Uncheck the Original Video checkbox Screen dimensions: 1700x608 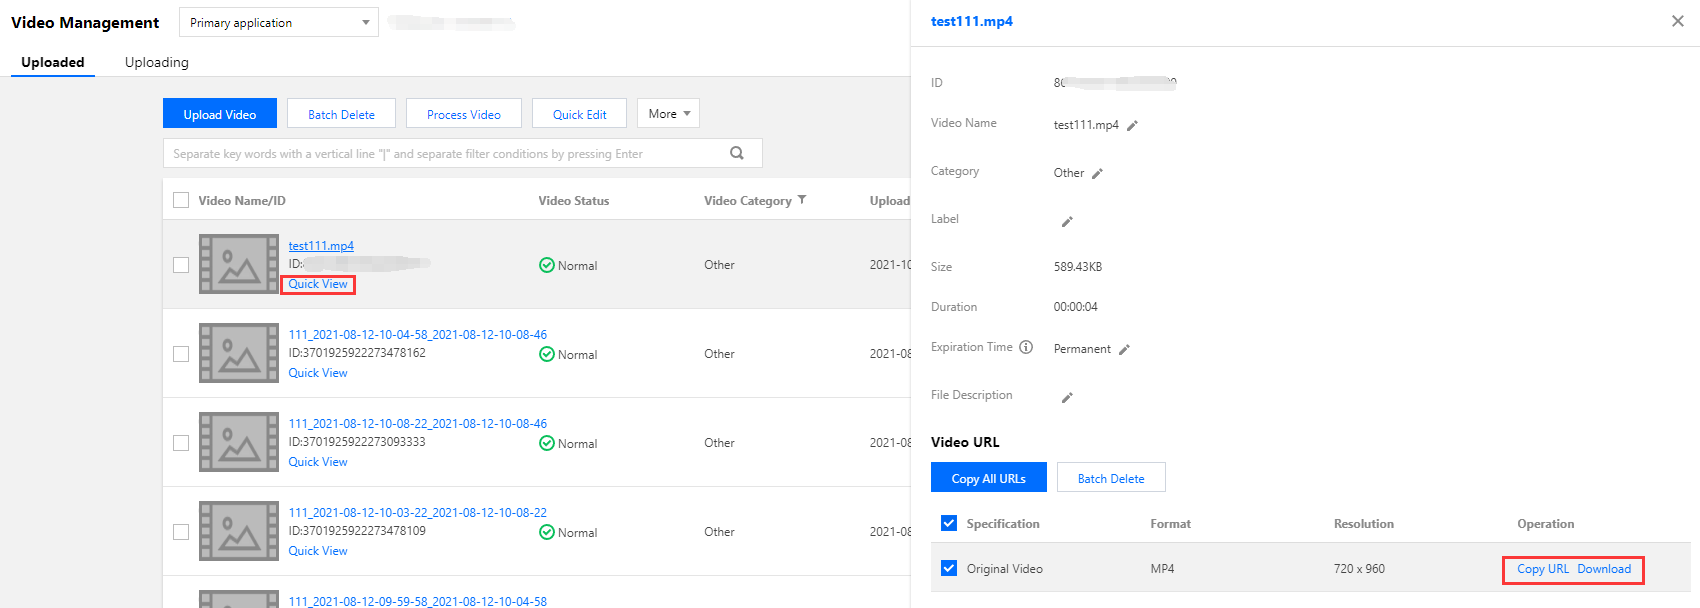[x=949, y=568]
